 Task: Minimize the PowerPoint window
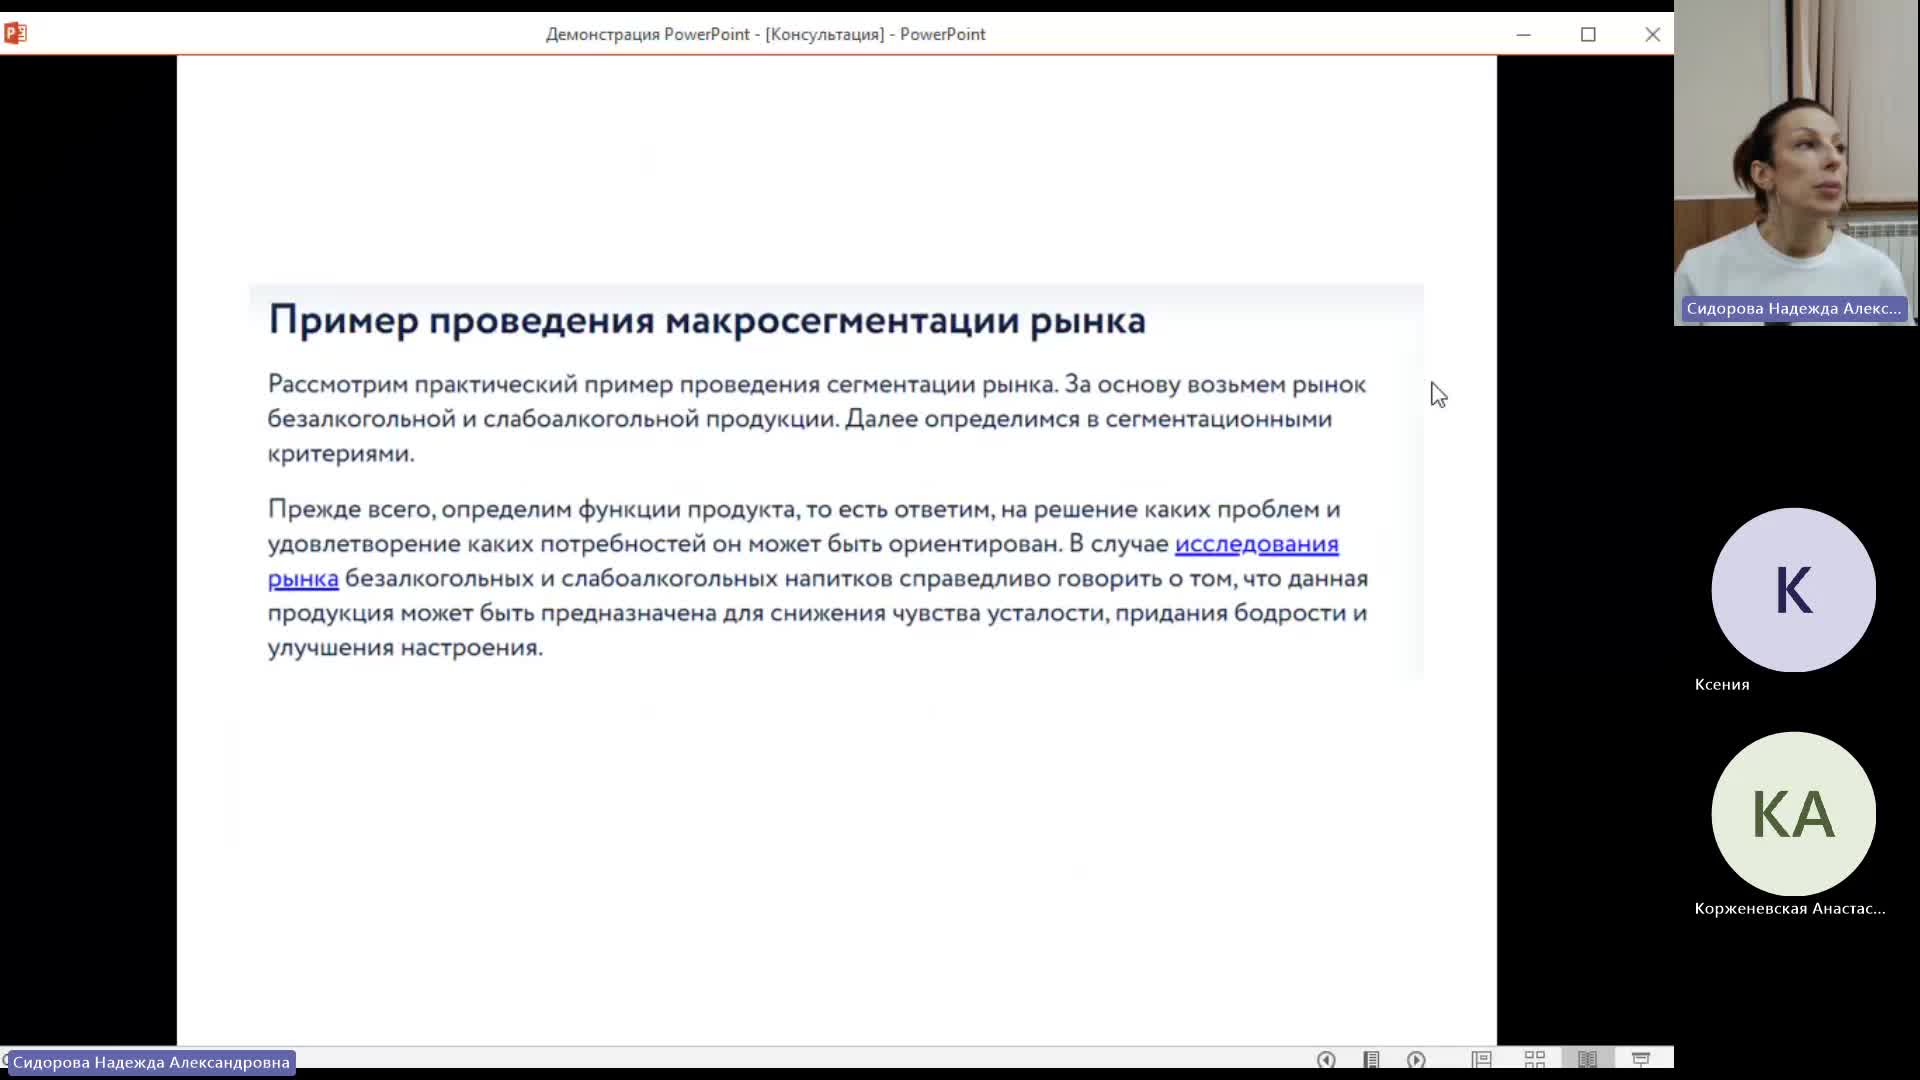coord(1523,34)
